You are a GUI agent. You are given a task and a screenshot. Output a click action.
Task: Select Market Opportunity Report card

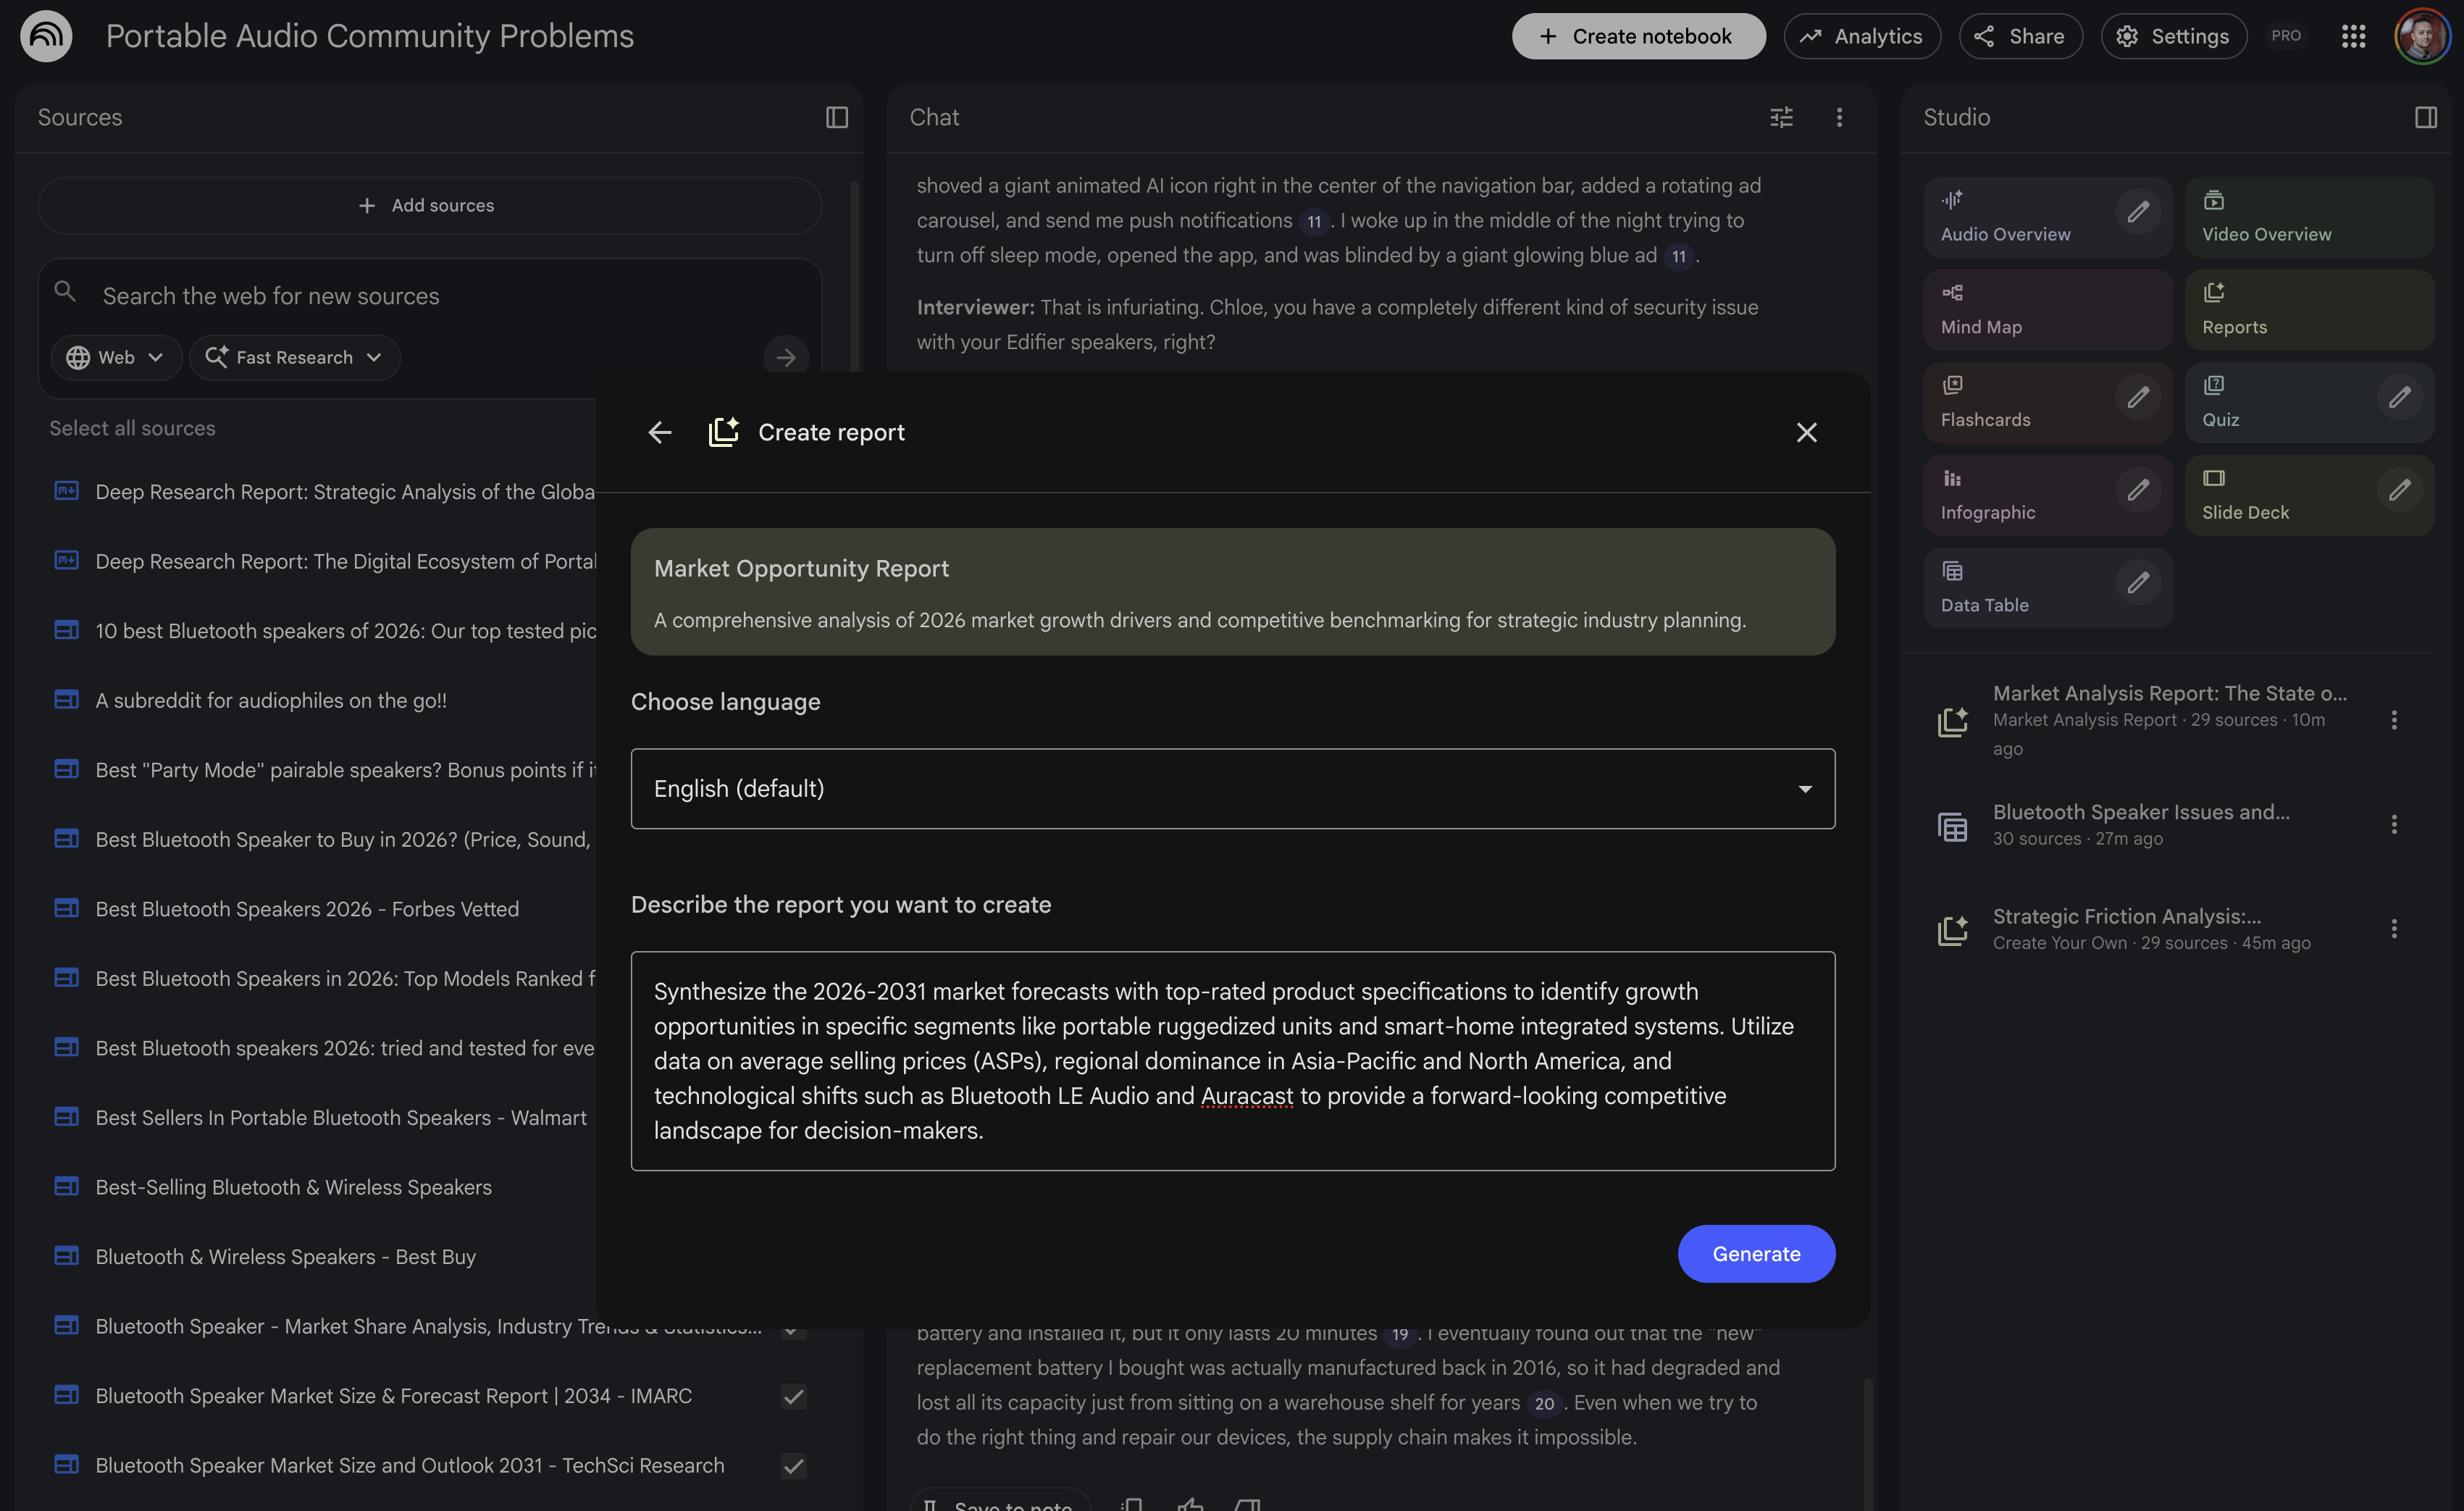[x=1232, y=592]
